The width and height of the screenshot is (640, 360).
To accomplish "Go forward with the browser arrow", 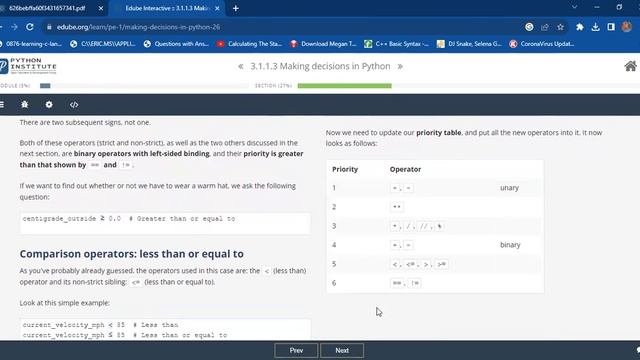I will pyautogui.click(x=14, y=27).
